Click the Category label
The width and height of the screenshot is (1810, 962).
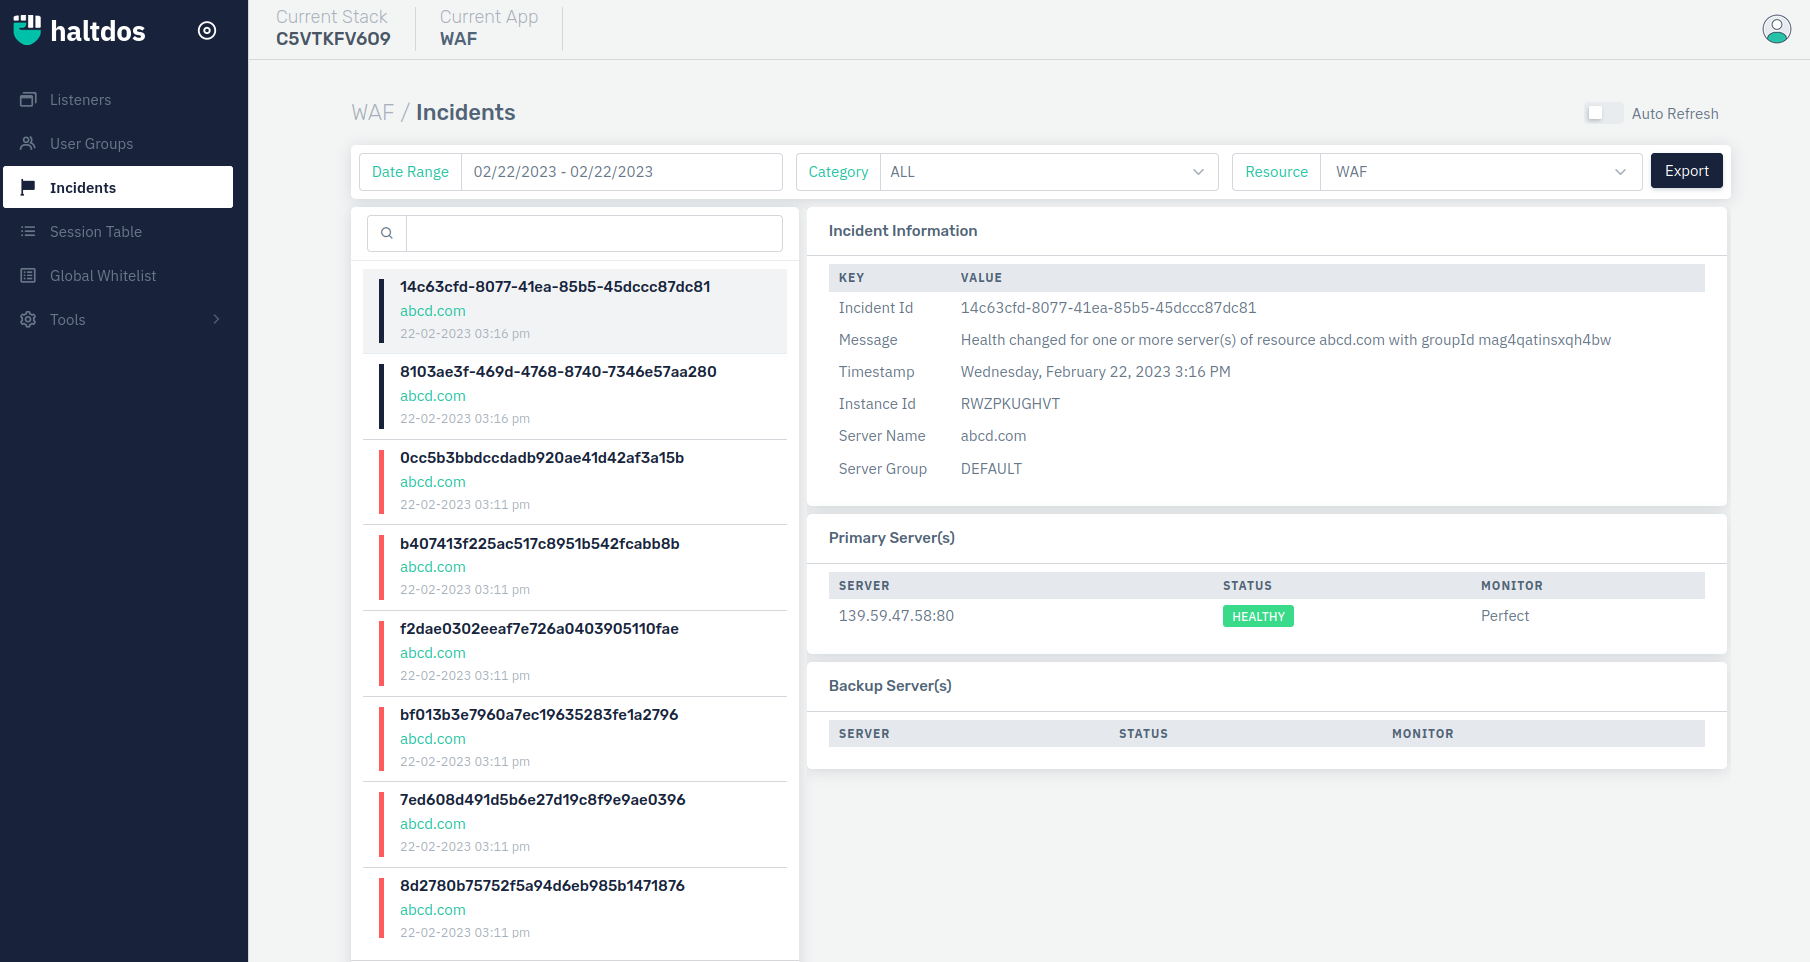[838, 172]
